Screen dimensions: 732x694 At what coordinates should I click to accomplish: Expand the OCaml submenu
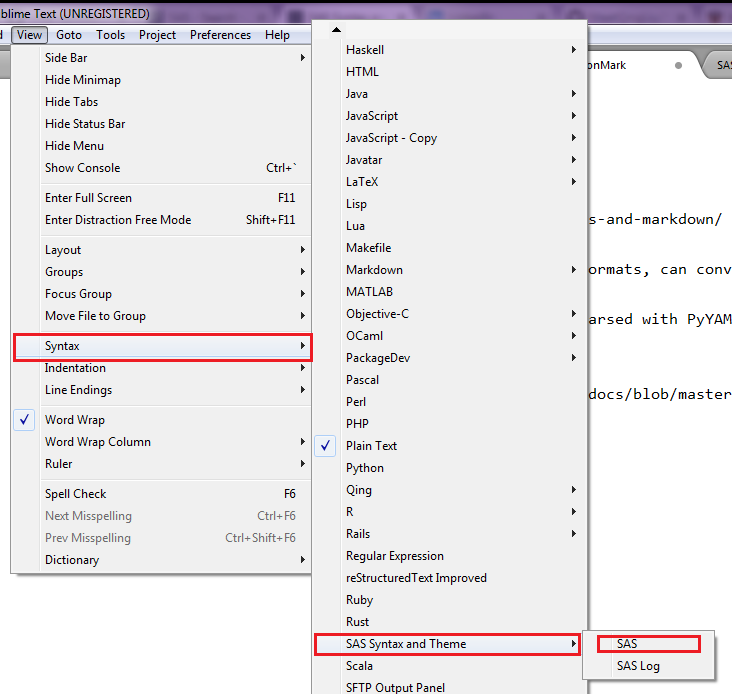[x=449, y=336]
